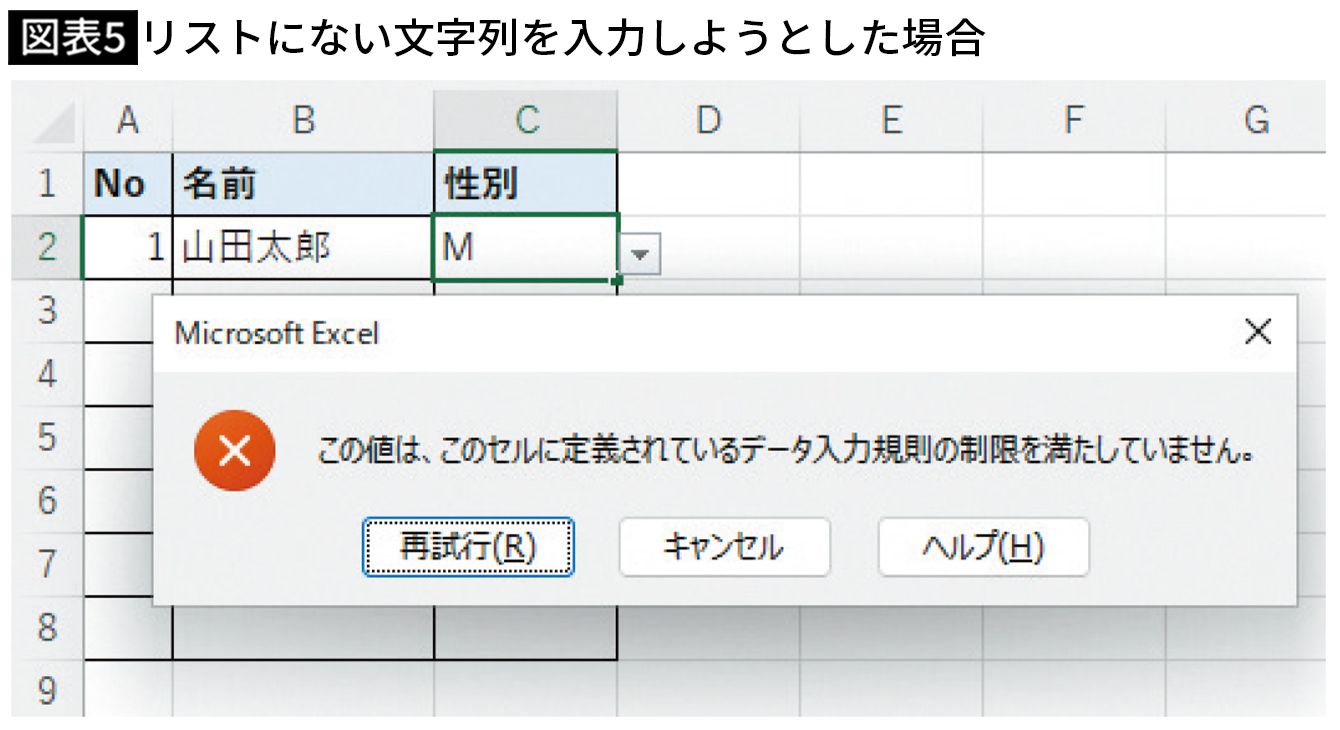
Task: Select cell C2 containing M
Action: tap(524, 247)
